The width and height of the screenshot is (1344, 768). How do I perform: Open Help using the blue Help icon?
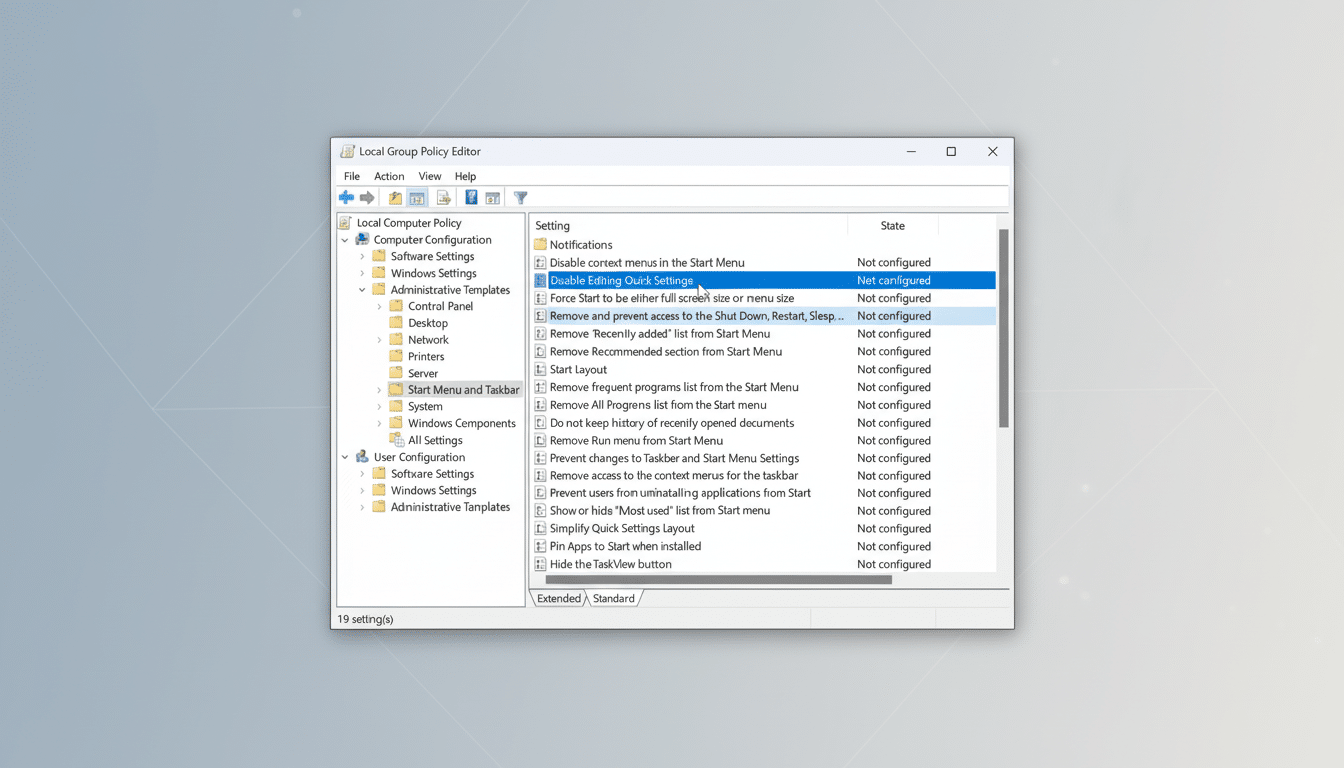coord(470,197)
